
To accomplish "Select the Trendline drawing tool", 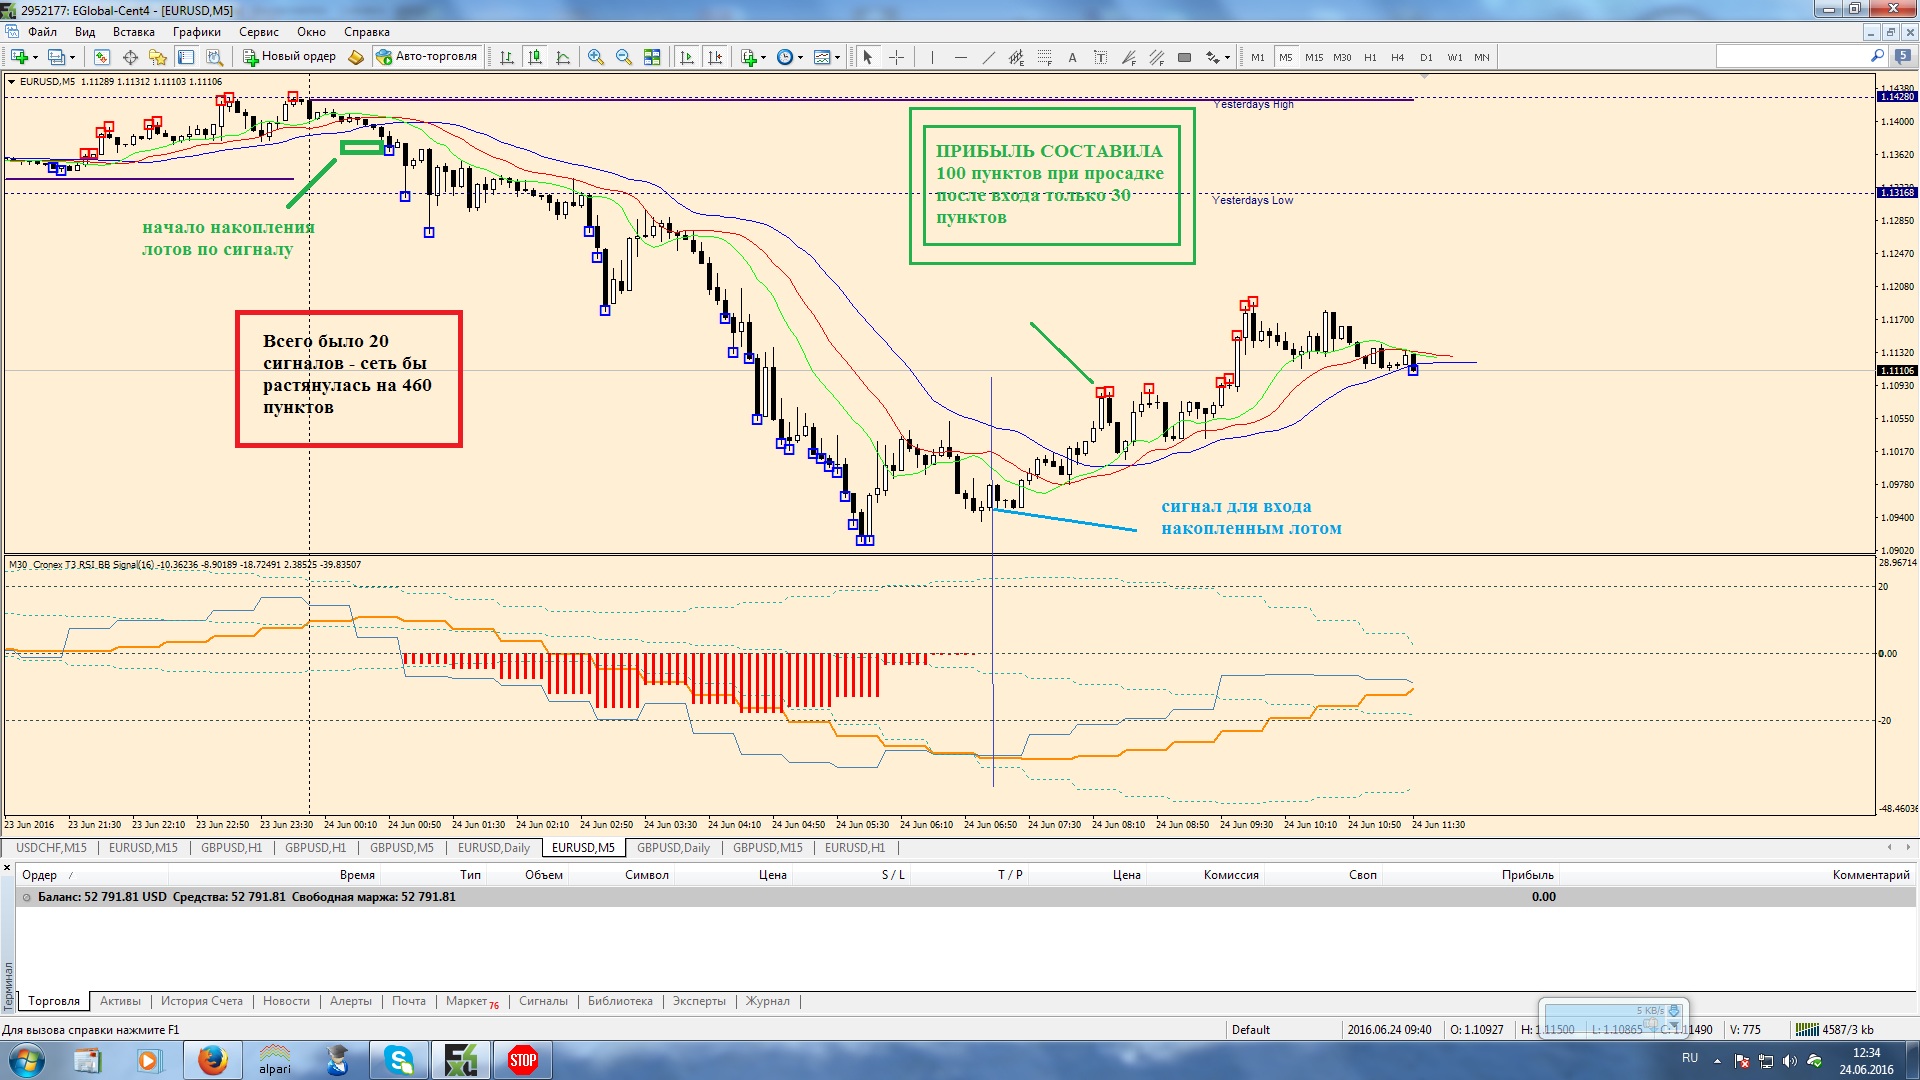I will [988, 57].
